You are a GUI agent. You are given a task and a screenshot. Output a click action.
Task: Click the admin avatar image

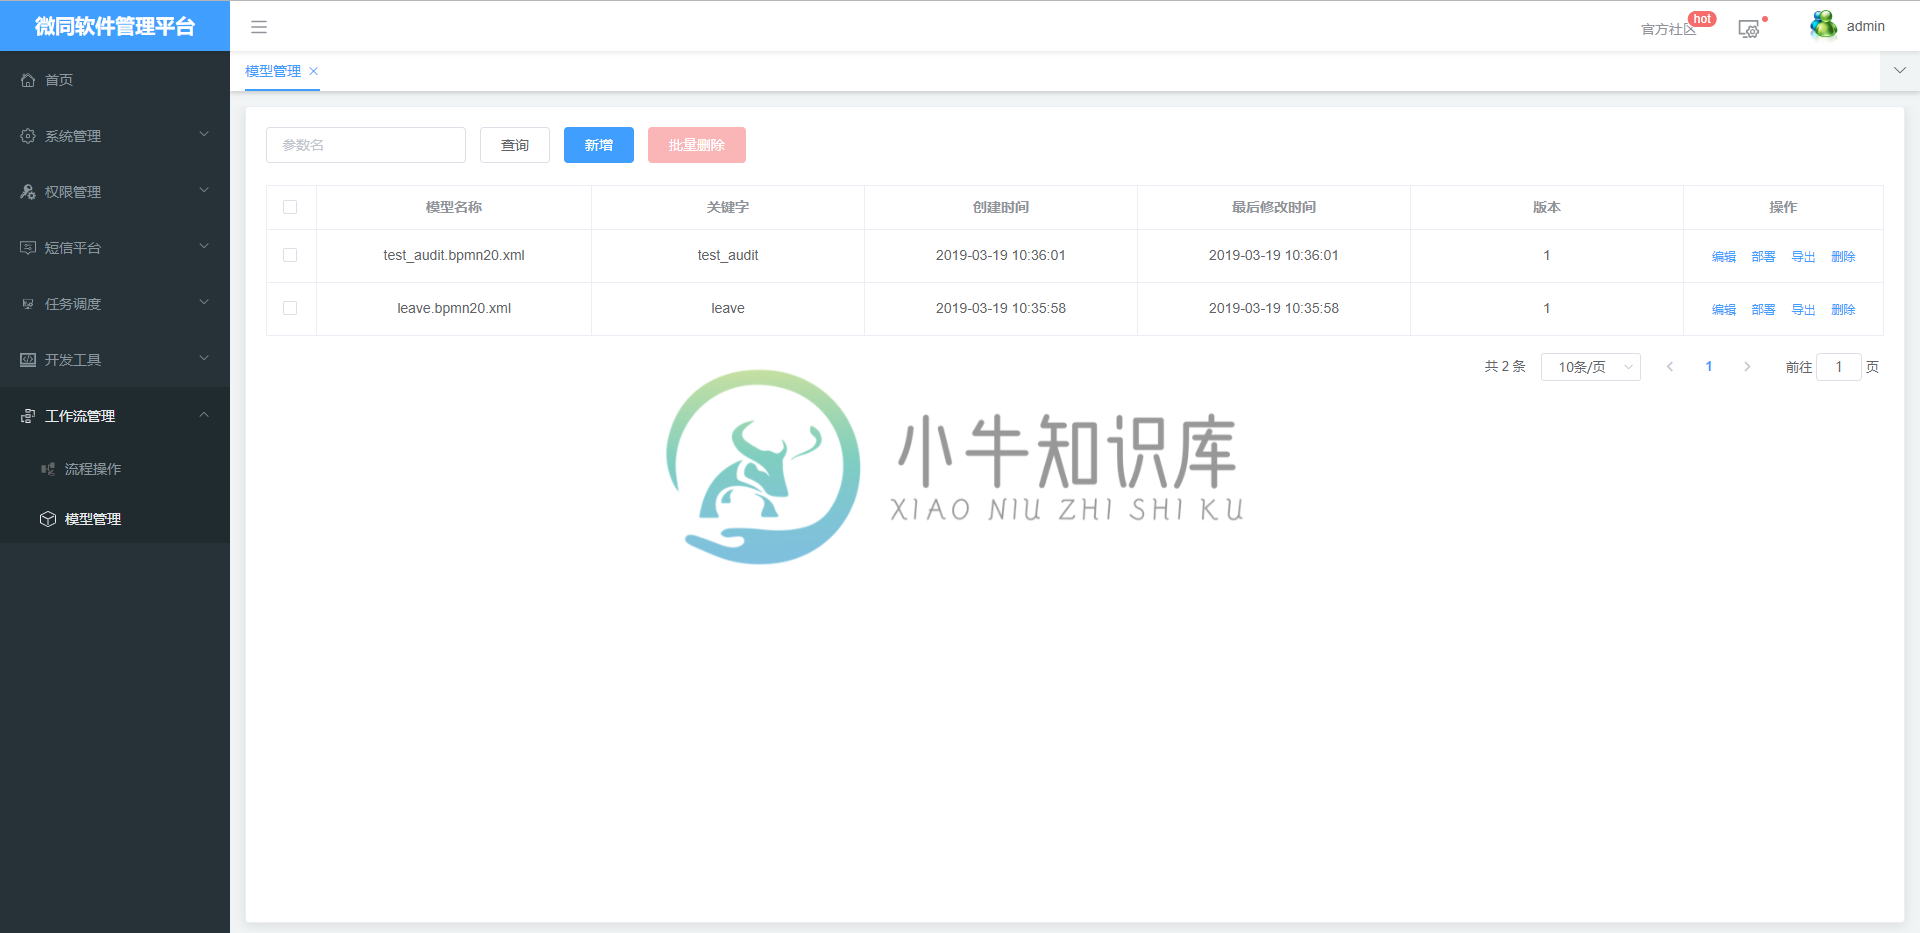(x=1824, y=25)
